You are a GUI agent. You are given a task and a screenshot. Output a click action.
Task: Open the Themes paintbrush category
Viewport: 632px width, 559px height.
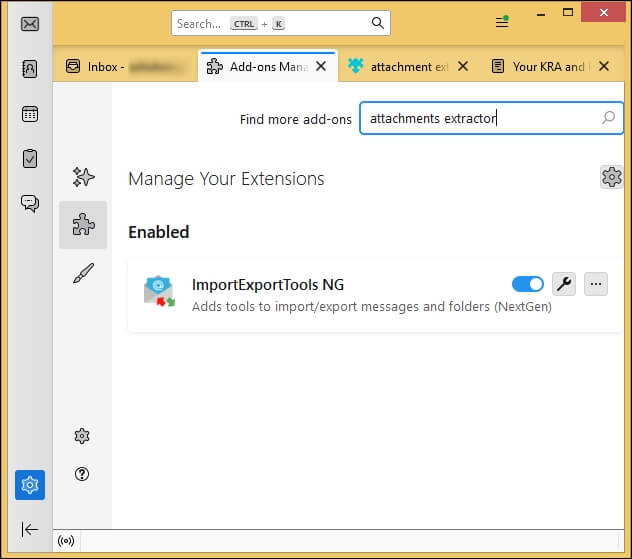(x=83, y=273)
